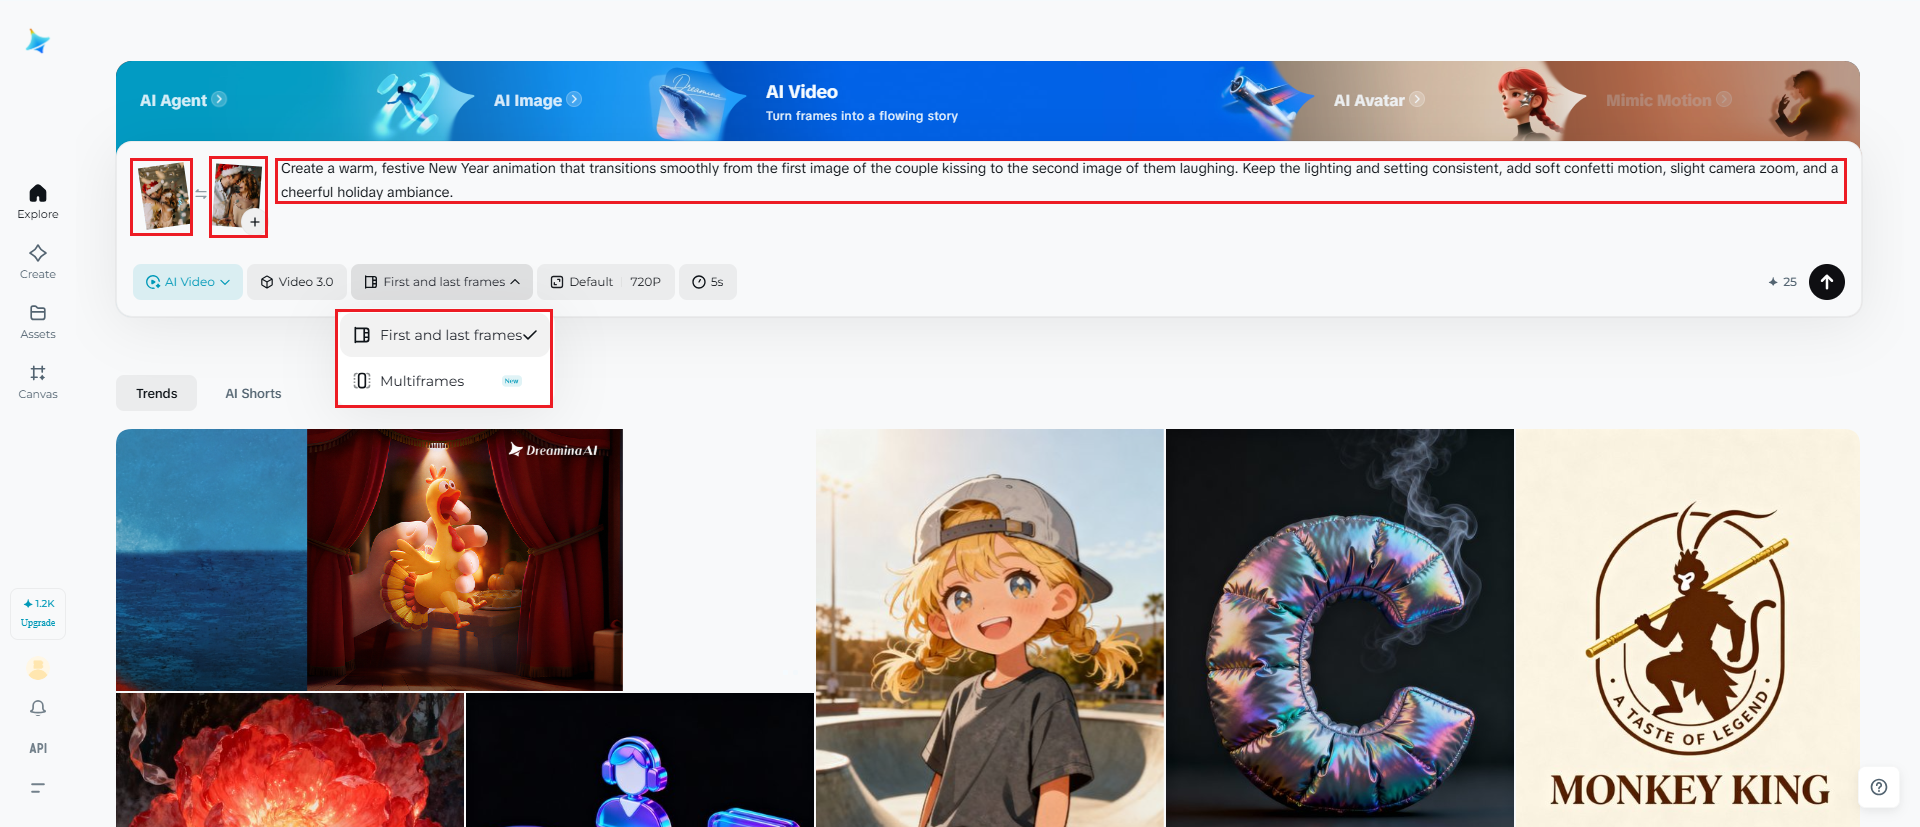Open the glowing red flower artwork
The width and height of the screenshot is (1920, 827).
[x=290, y=760]
